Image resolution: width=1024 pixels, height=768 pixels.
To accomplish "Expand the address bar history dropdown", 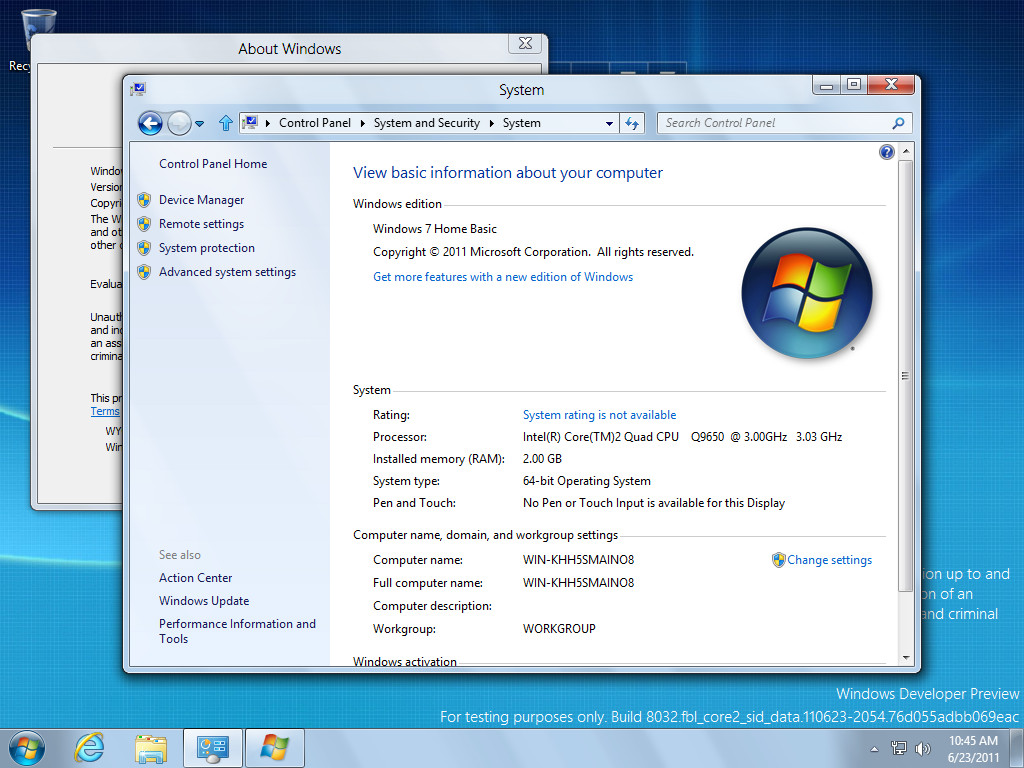I will click(610, 123).
